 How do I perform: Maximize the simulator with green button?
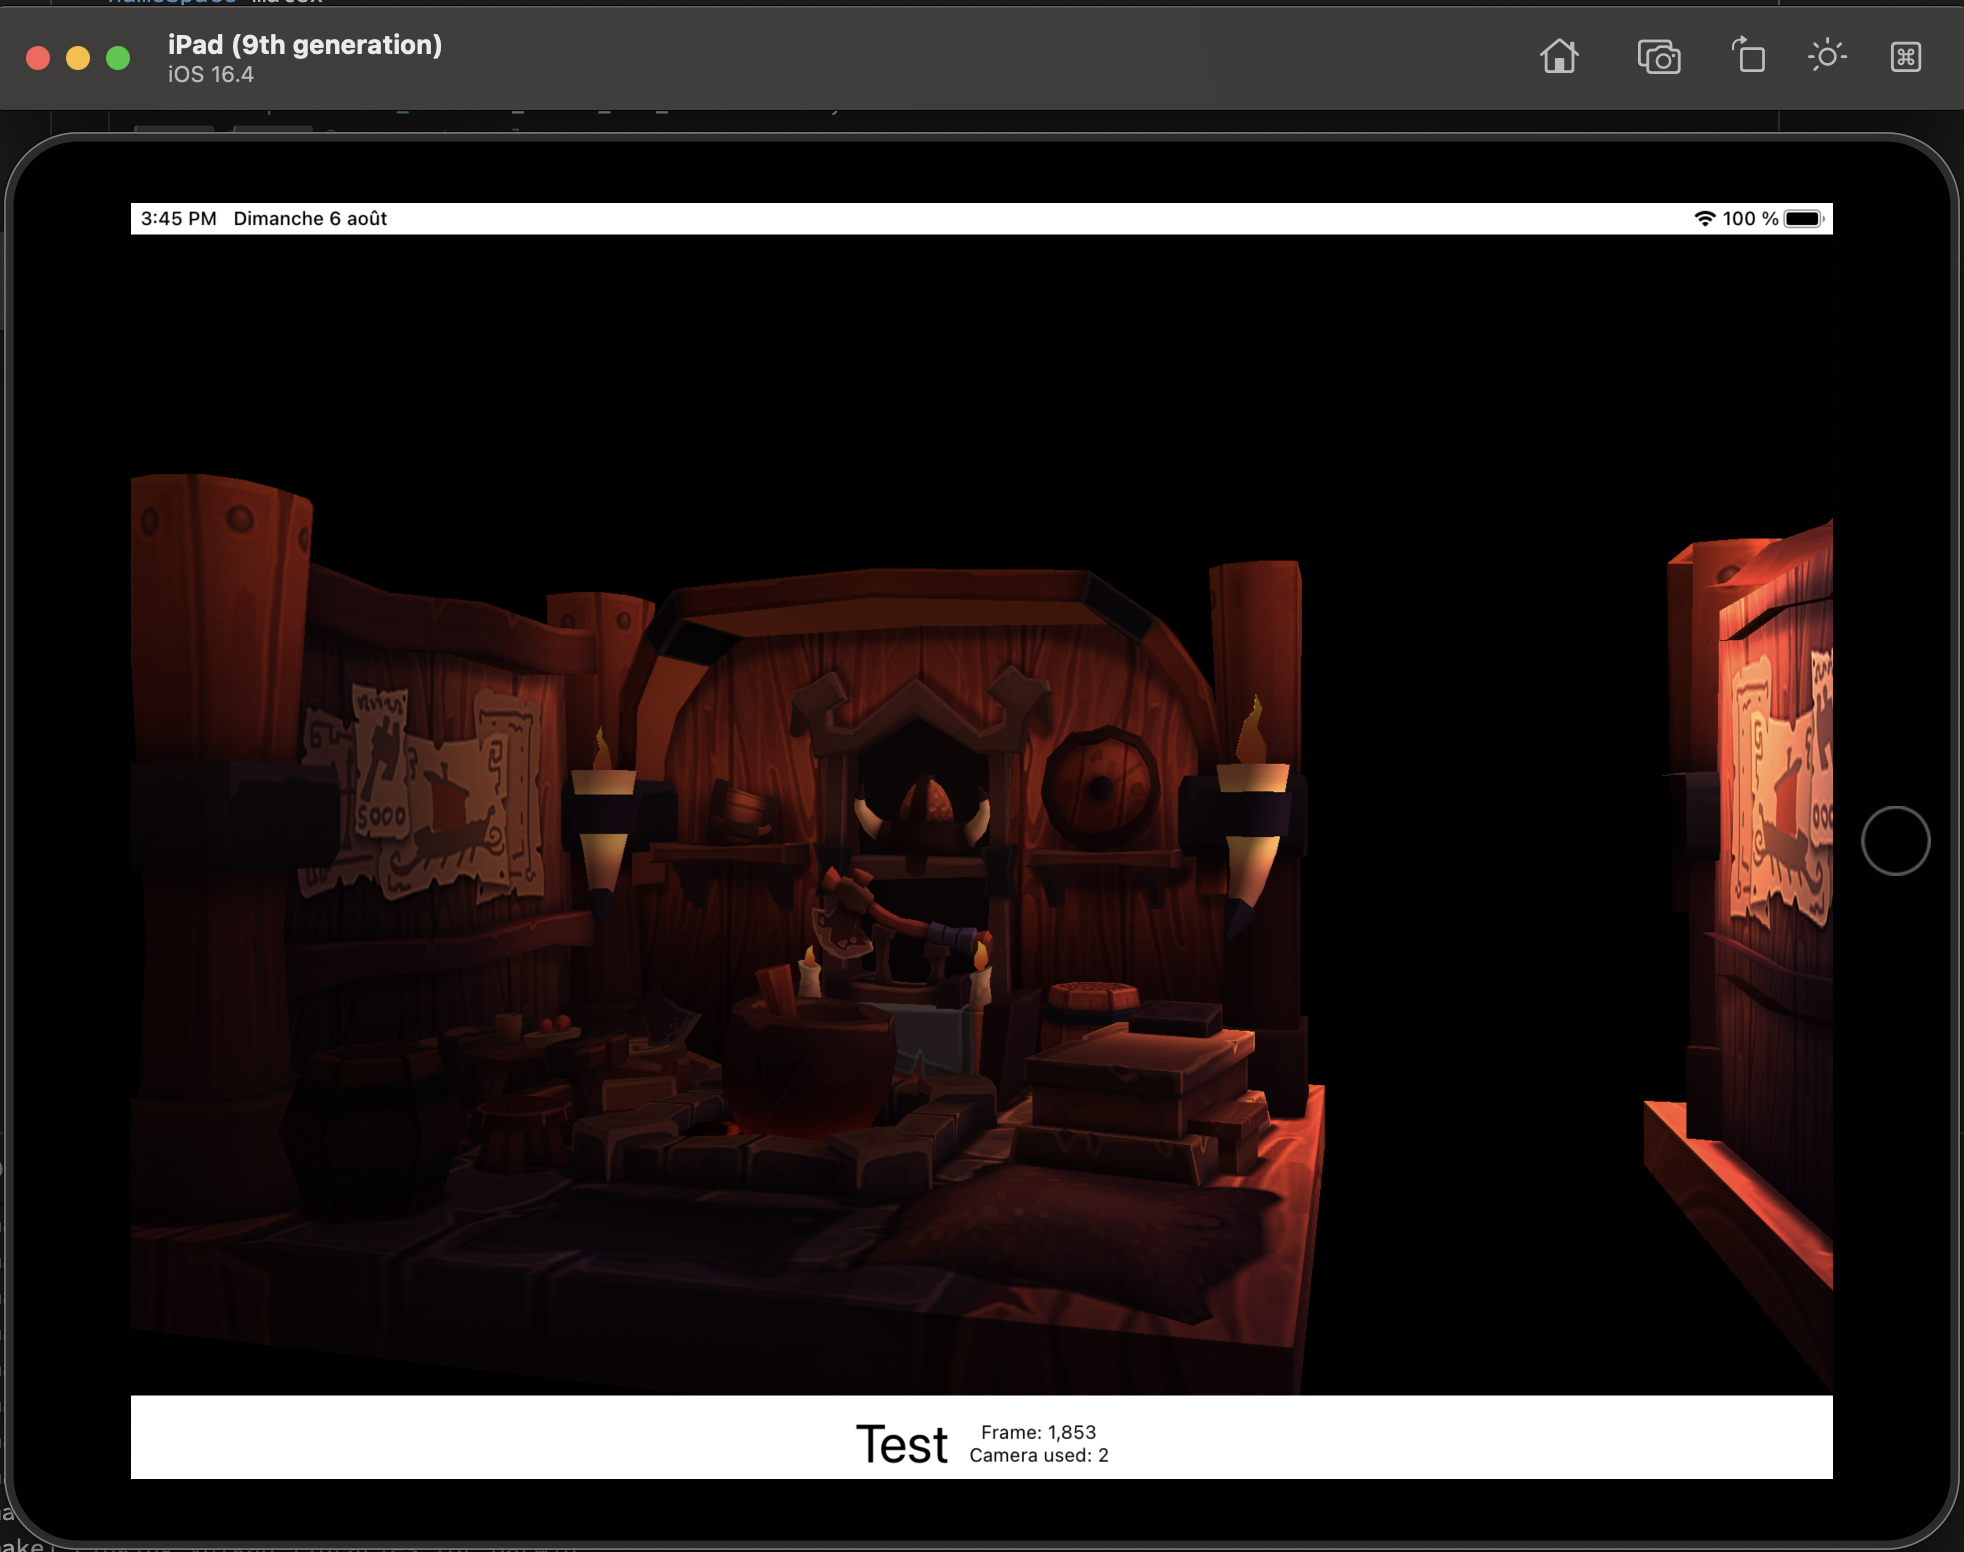coord(118,58)
